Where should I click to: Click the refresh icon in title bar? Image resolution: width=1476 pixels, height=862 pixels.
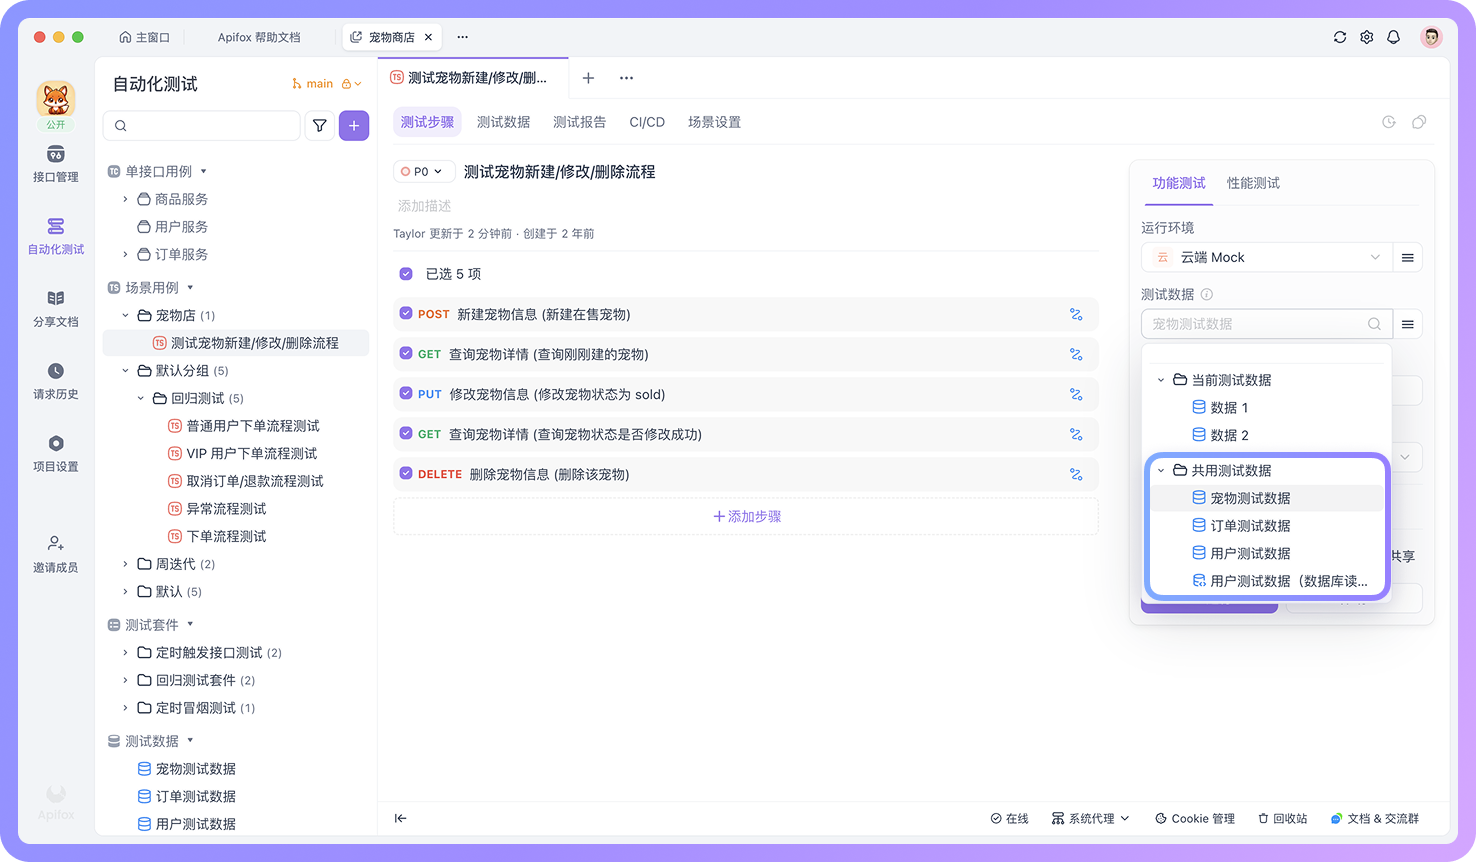click(1340, 37)
